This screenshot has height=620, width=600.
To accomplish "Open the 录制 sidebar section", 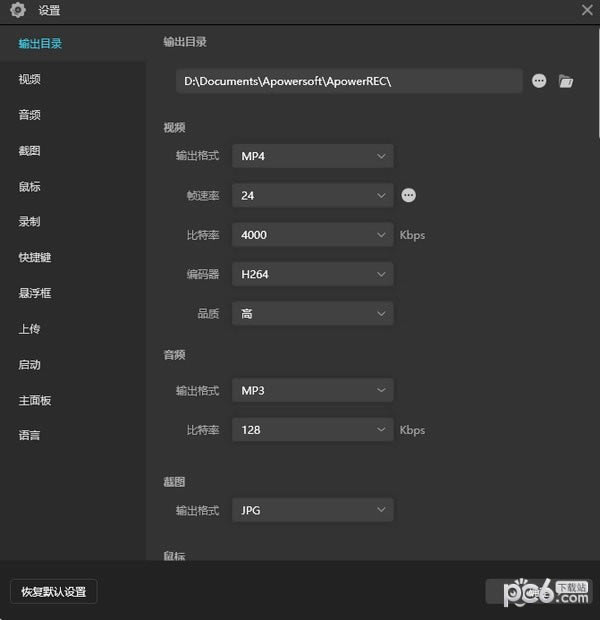I will click(x=30, y=221).
